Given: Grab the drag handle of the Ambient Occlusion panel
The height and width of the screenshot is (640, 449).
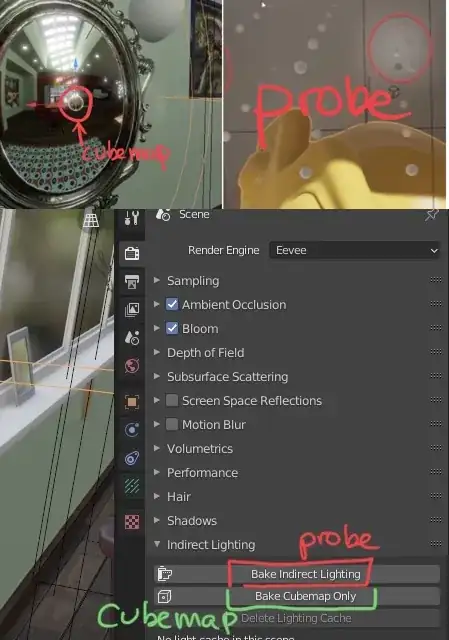Looking at the screenshot, I should 436,304.
